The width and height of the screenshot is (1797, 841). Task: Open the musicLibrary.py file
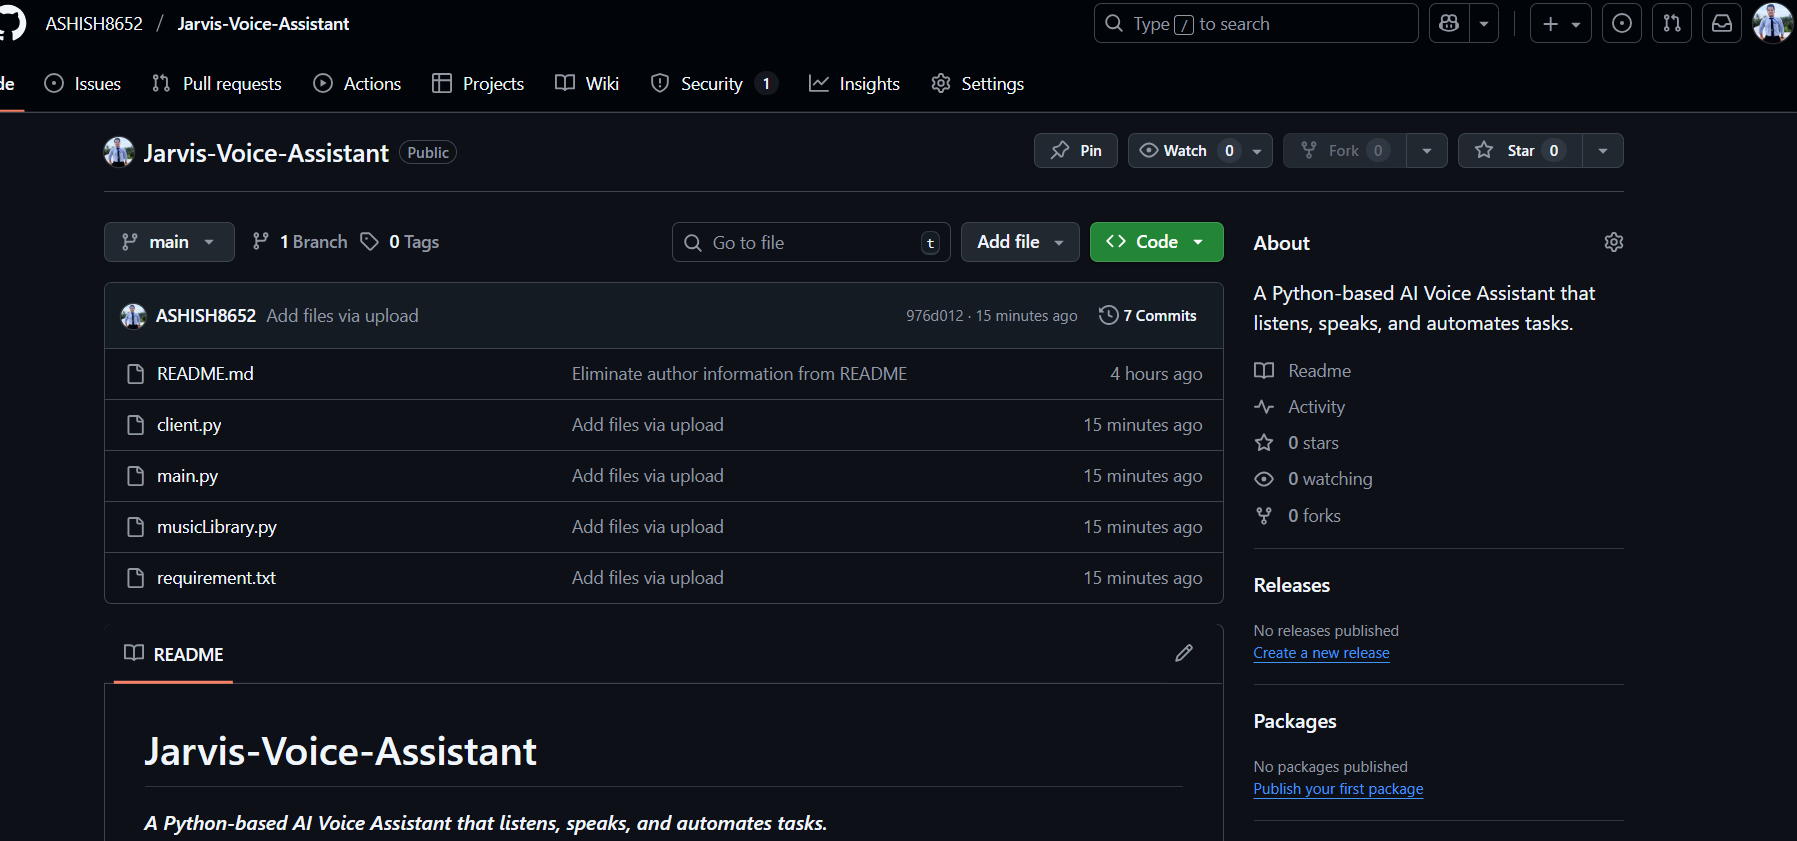point(217,527)
